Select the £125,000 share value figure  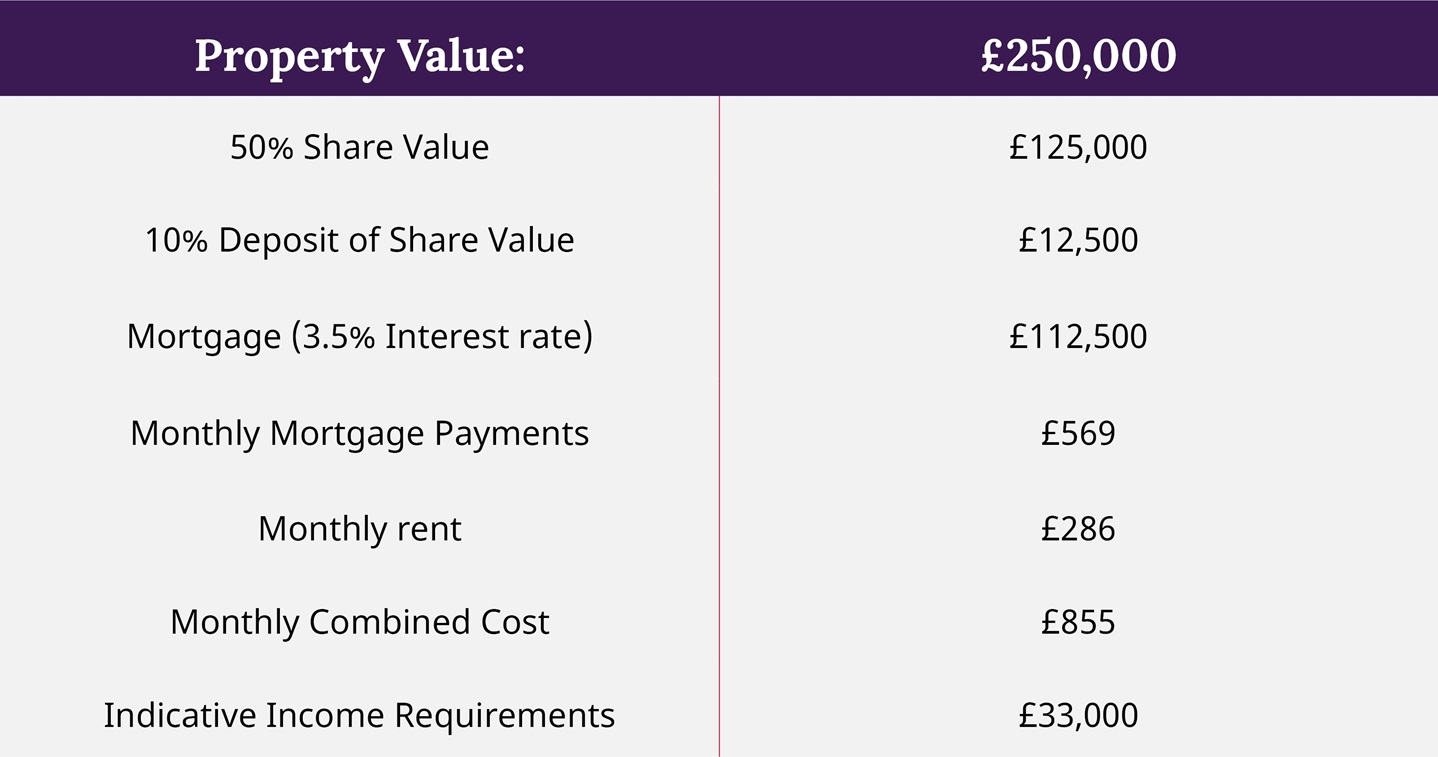pyautogui.click(x=1078, y=147)
